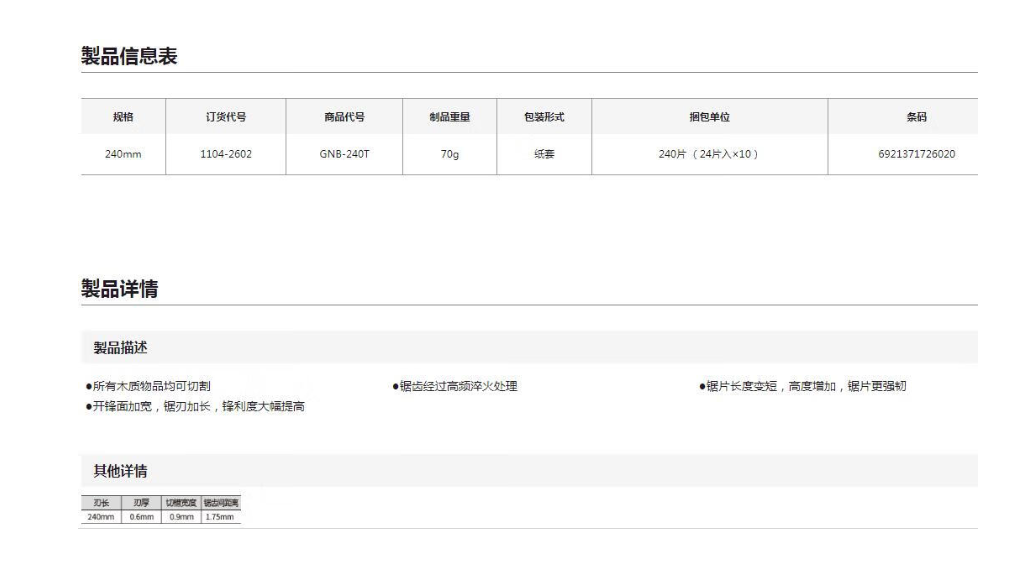Screen dimensions: 1010x568
Task: Click the 製品信息表 section heading
Action: pyautogui.click(x=129, y=57)
